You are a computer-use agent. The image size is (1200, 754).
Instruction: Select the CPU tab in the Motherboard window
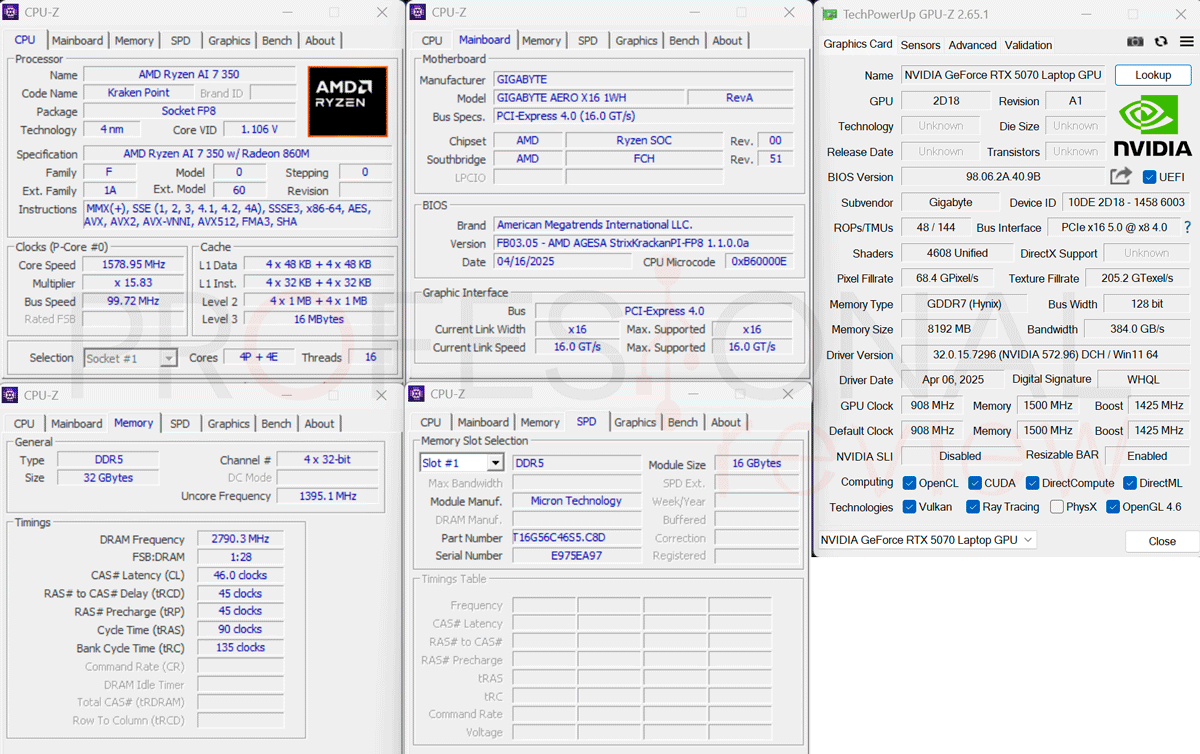click(432, 41)
